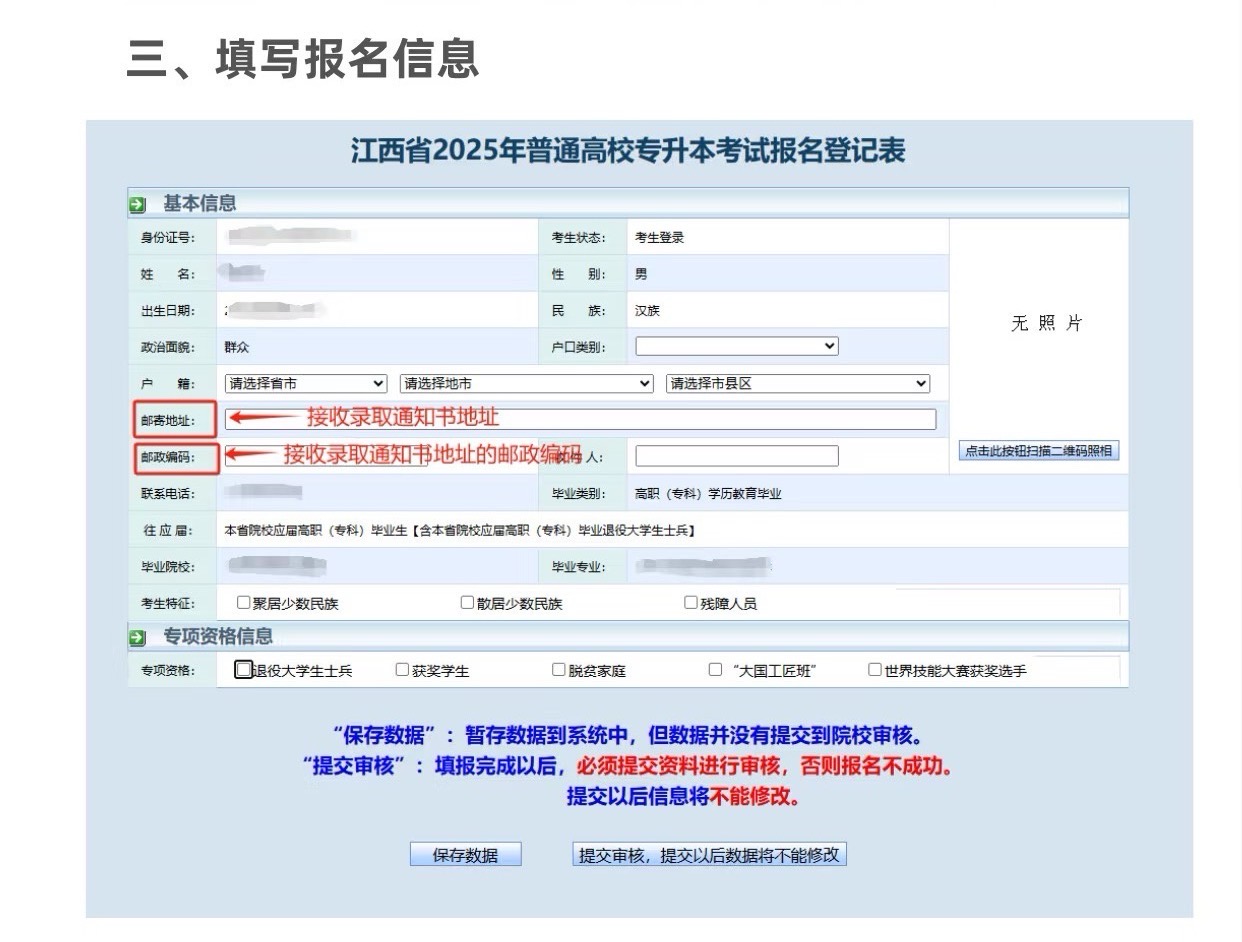Click the 保存数据 button
The image size is (1242, 942).
[x=465, y=854]
